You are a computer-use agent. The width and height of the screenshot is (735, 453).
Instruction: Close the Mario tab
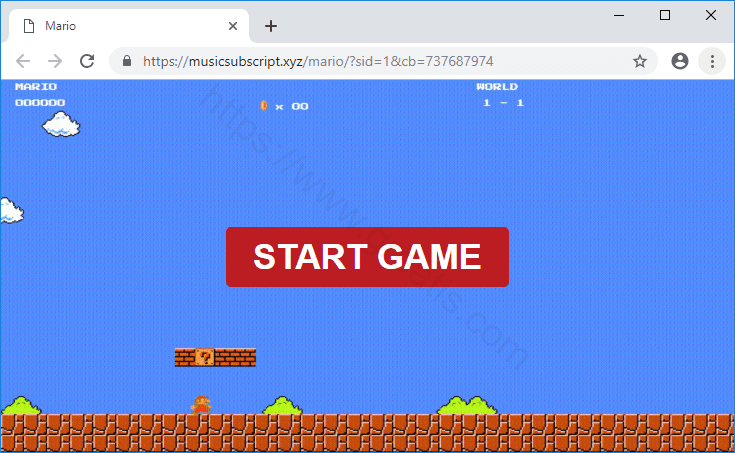pyautogui.click(x=233, y=26)
